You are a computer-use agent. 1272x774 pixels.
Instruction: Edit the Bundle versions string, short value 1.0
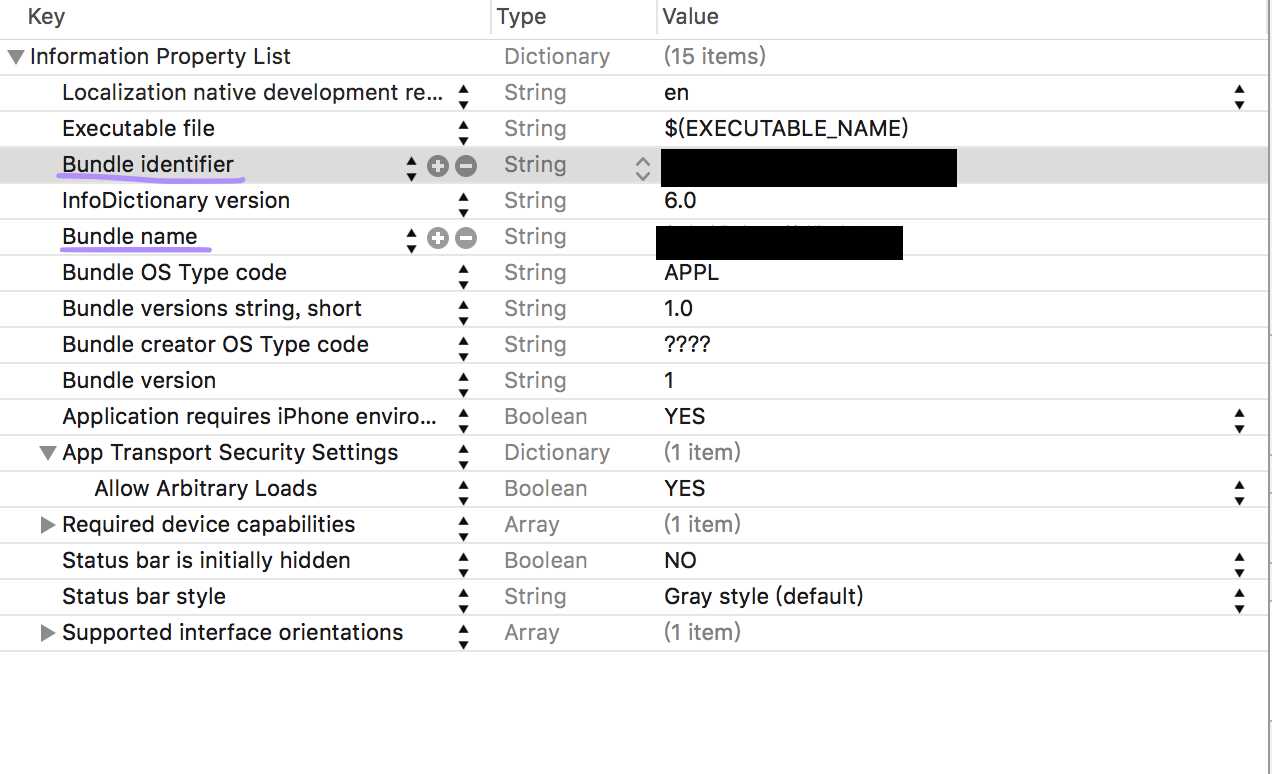coord(679,309)
